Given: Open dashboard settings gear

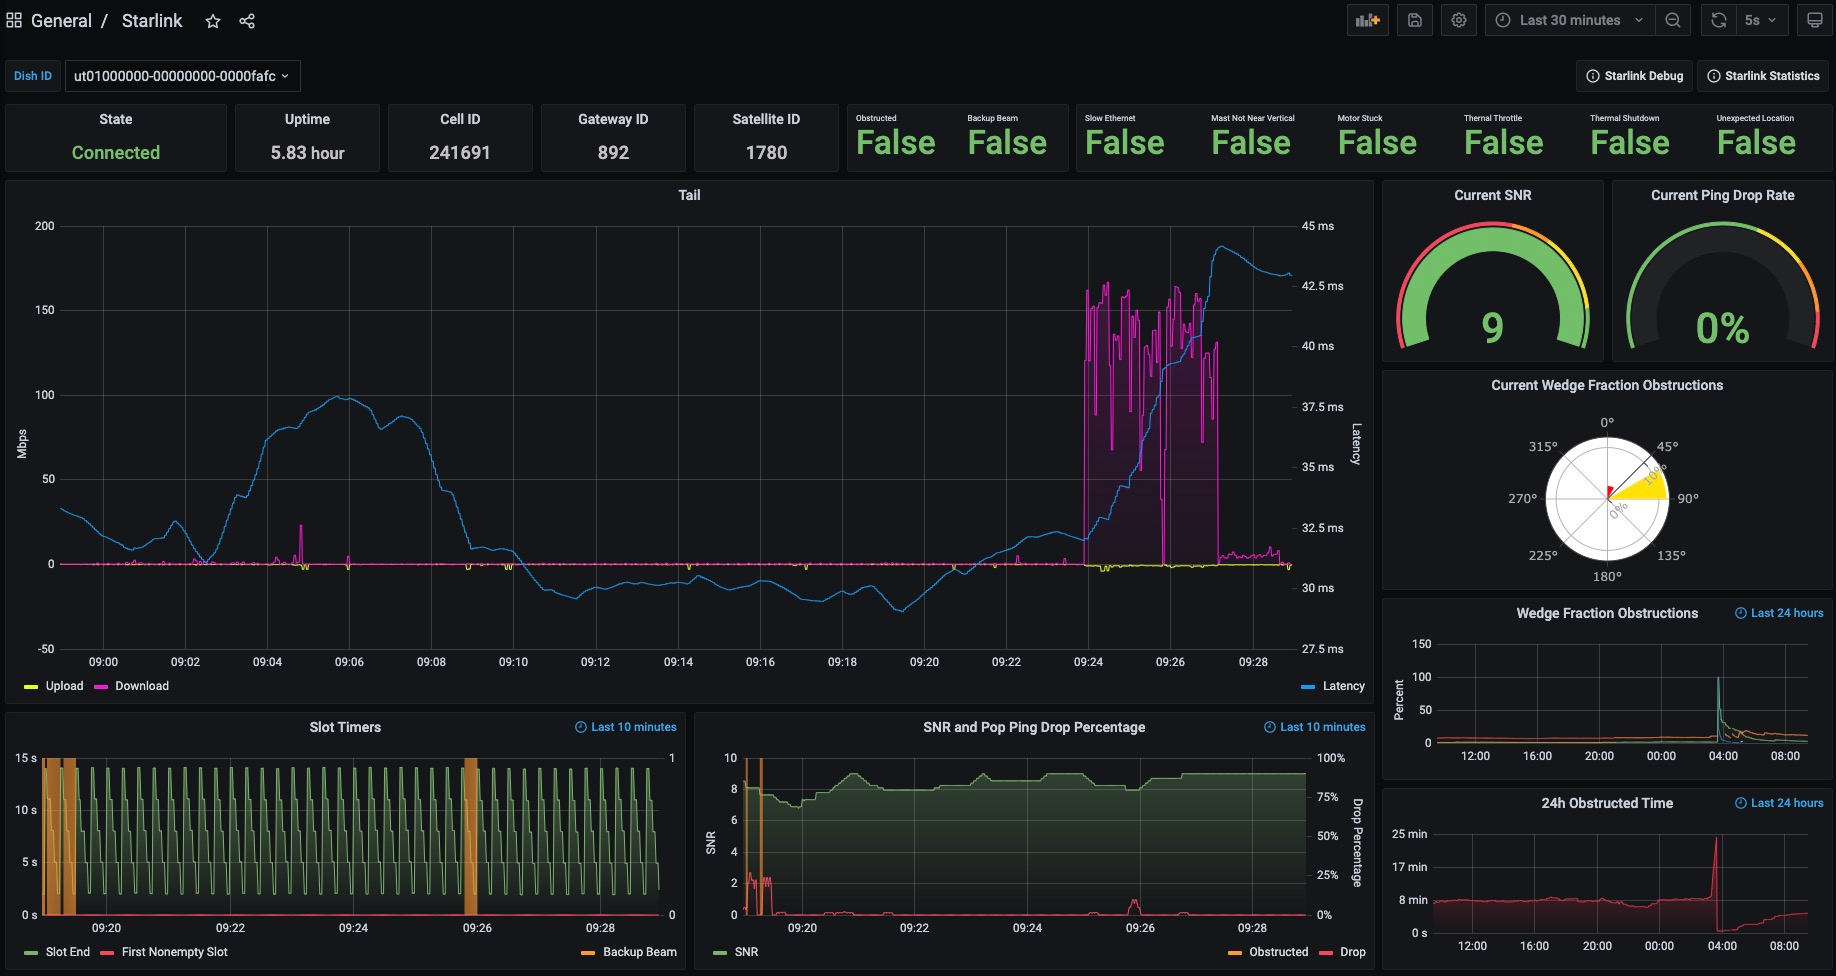Looking at the screenshot, I should point(1459,20).
